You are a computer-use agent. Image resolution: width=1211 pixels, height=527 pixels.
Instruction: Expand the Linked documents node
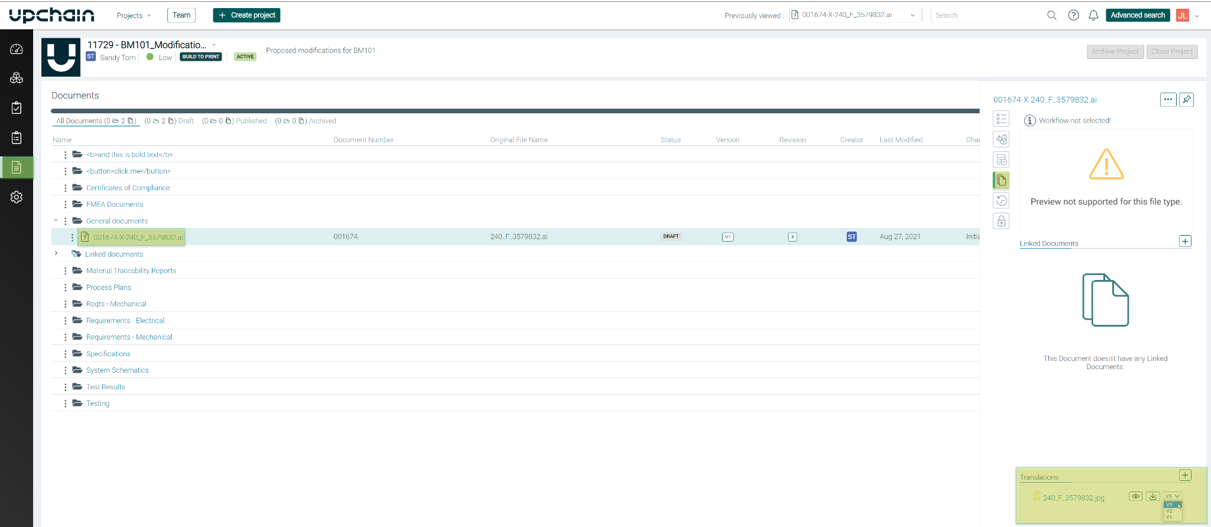pos(56,254)
